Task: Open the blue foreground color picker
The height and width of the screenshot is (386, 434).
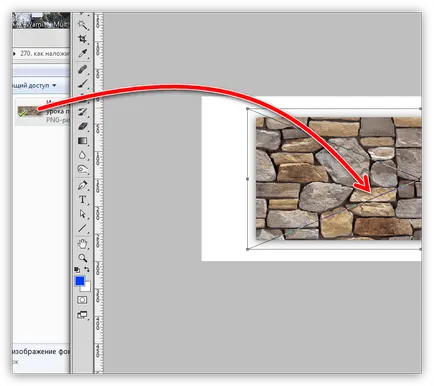Action: [x=79, y=281]
